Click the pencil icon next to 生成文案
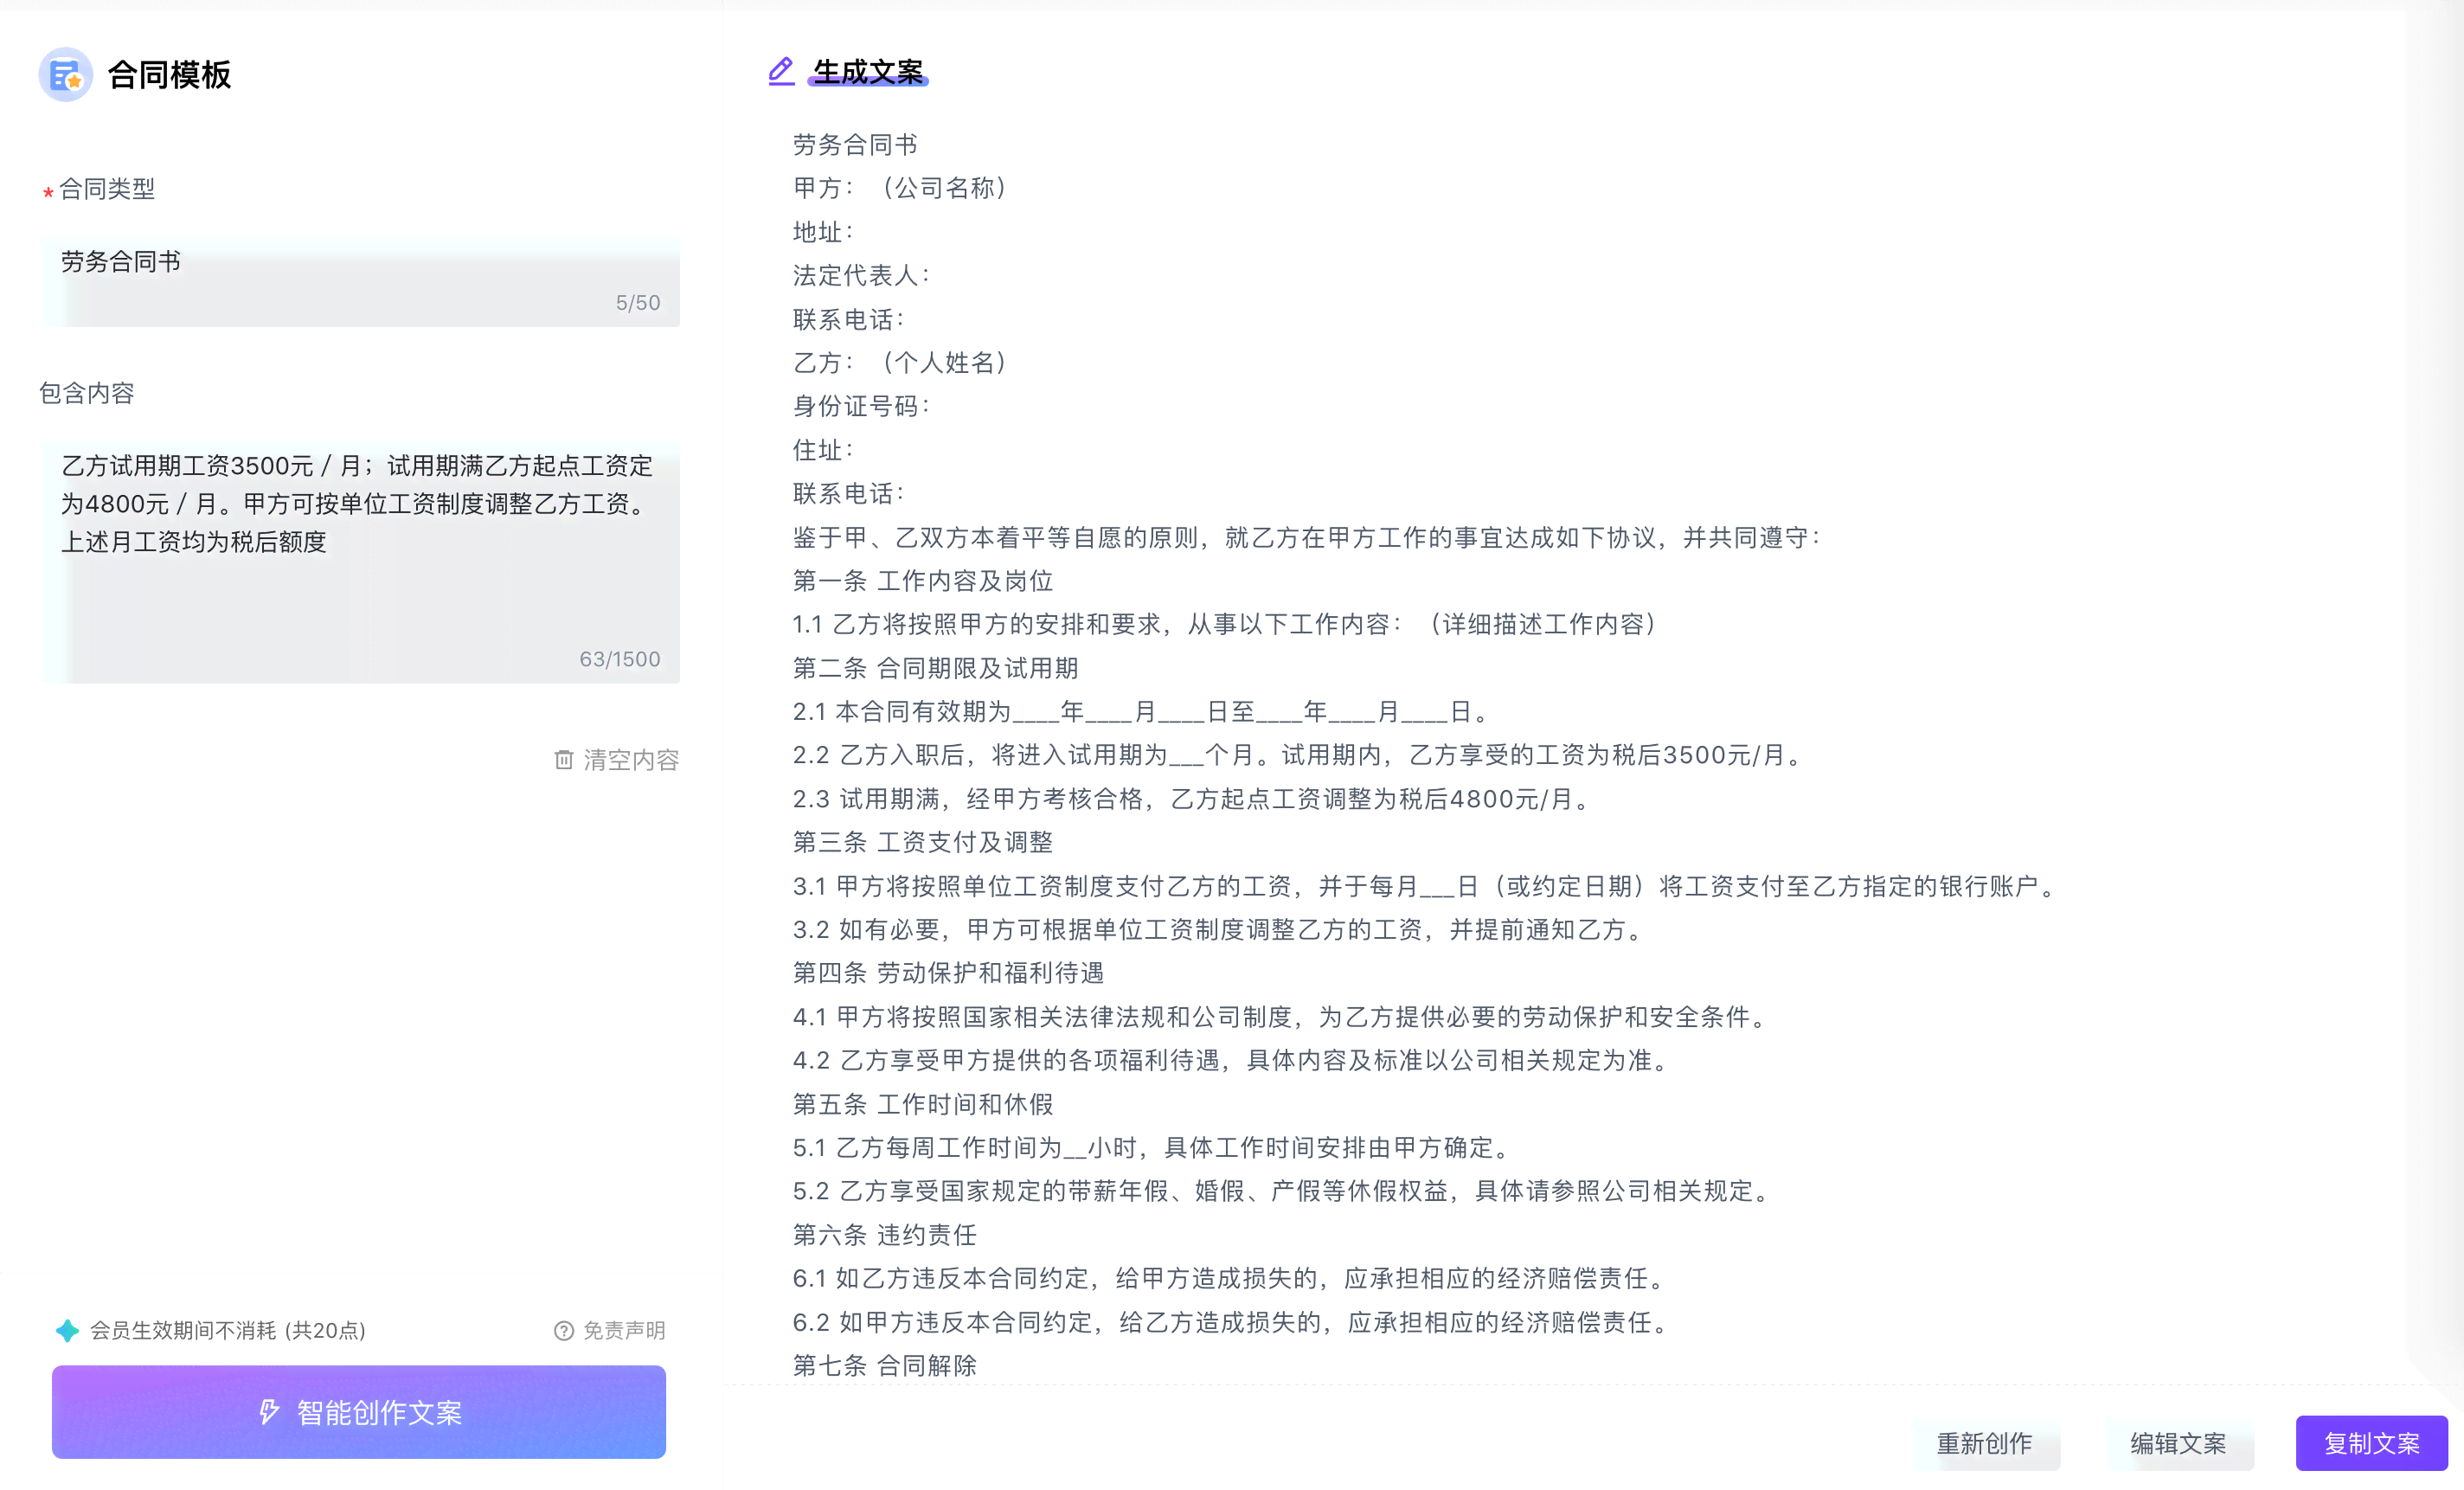 tap(780, 70)
